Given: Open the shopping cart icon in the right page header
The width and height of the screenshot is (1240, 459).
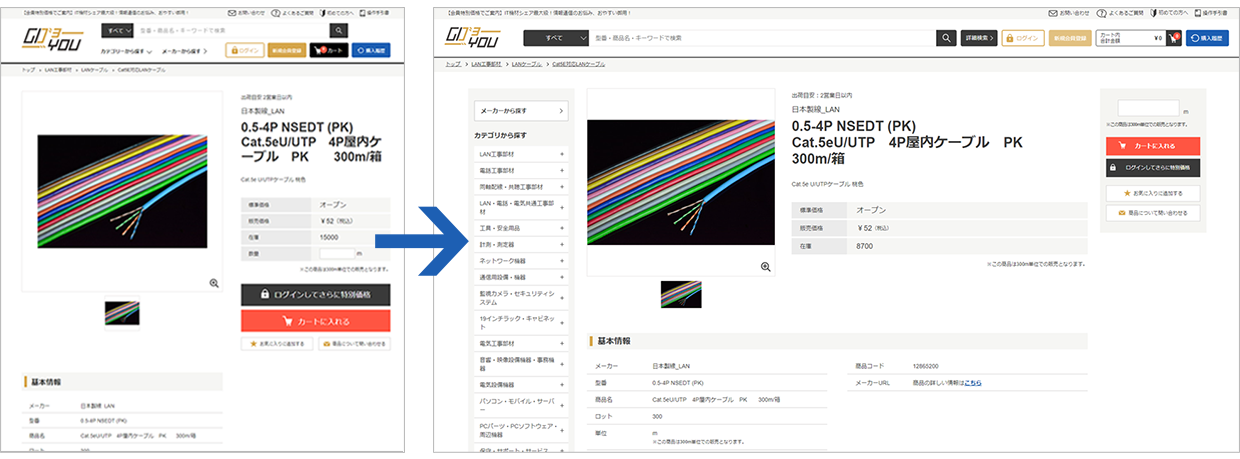Looking at the screenshot, I should 1174,38.
